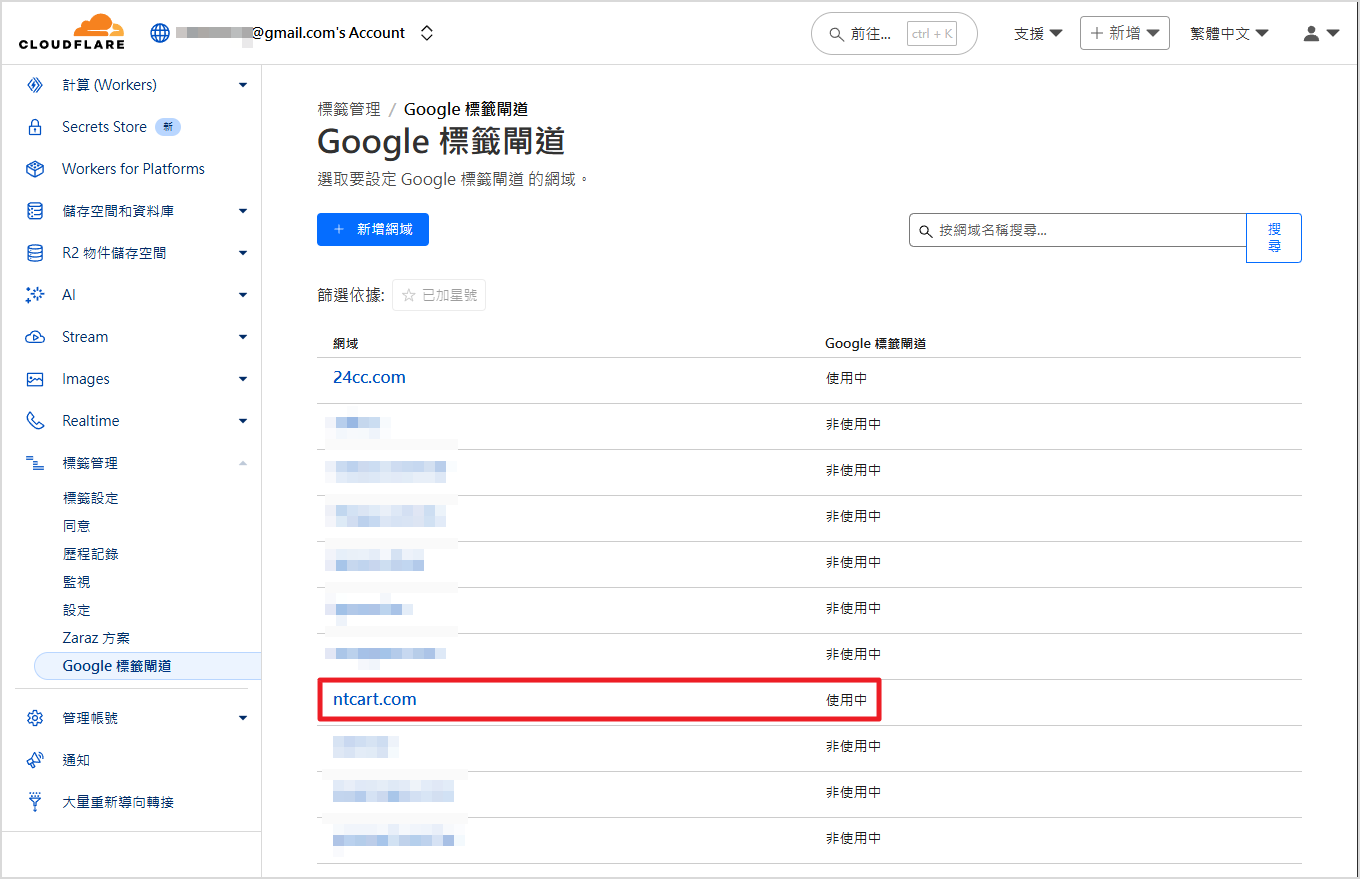The image size is (1360, 879).
Task: Click the Workers for Platforms cube icon
Action: [35, 169]
